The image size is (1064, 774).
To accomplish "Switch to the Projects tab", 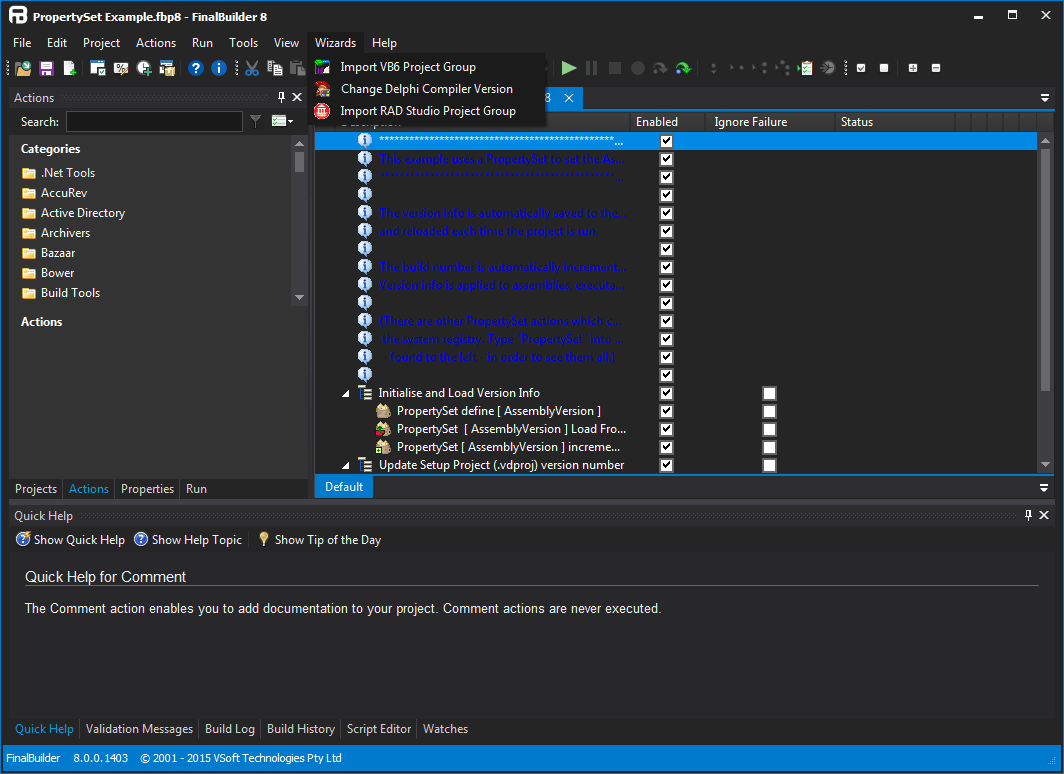I will coord(36,489).
